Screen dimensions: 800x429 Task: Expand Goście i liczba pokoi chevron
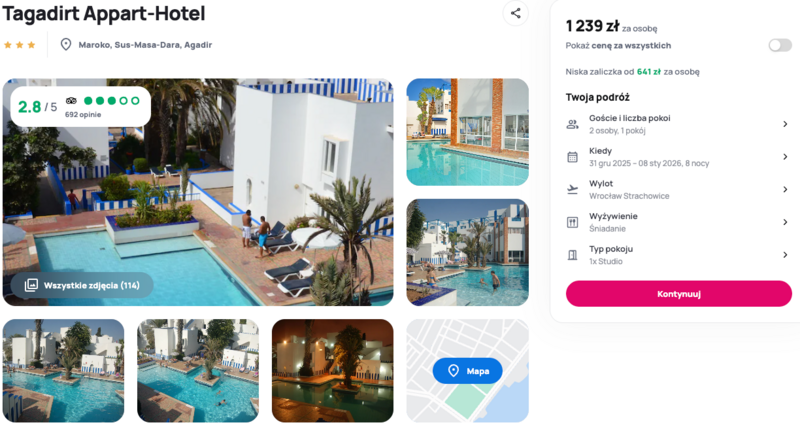[x=785, y=124]
